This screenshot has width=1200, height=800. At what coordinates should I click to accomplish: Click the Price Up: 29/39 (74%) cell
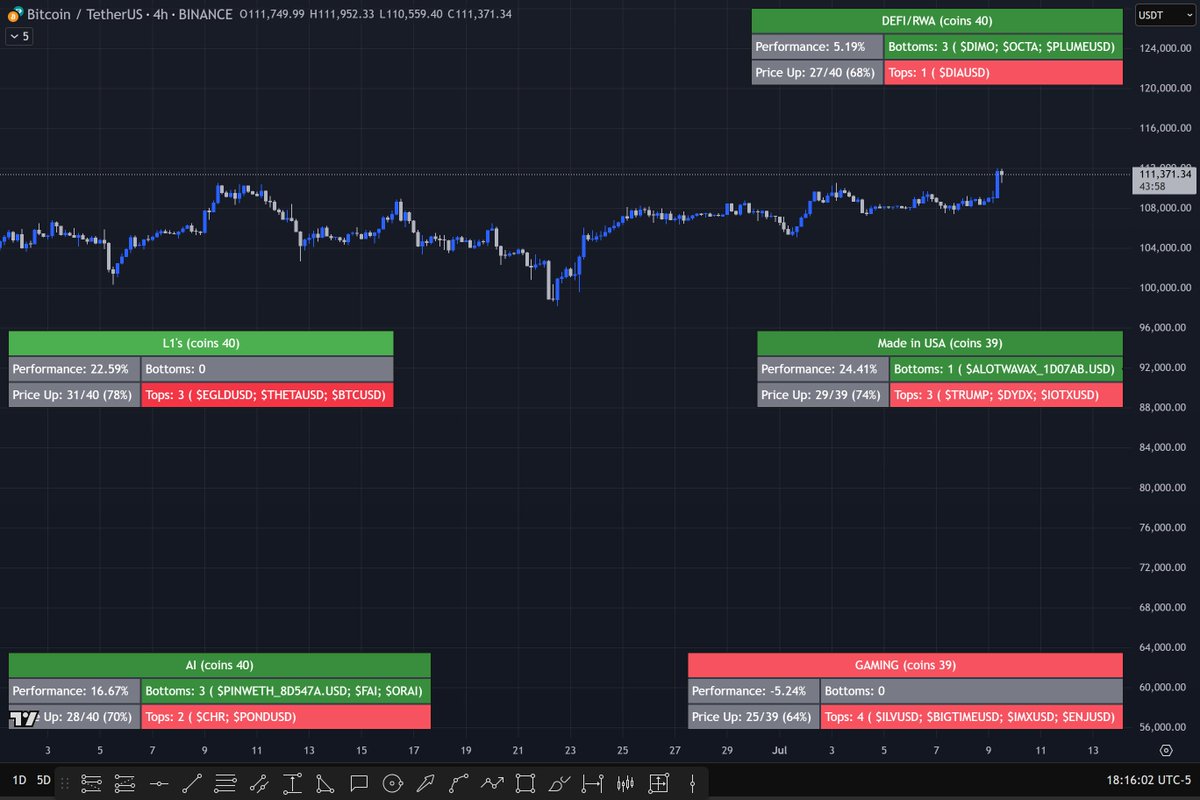point(822,395)
